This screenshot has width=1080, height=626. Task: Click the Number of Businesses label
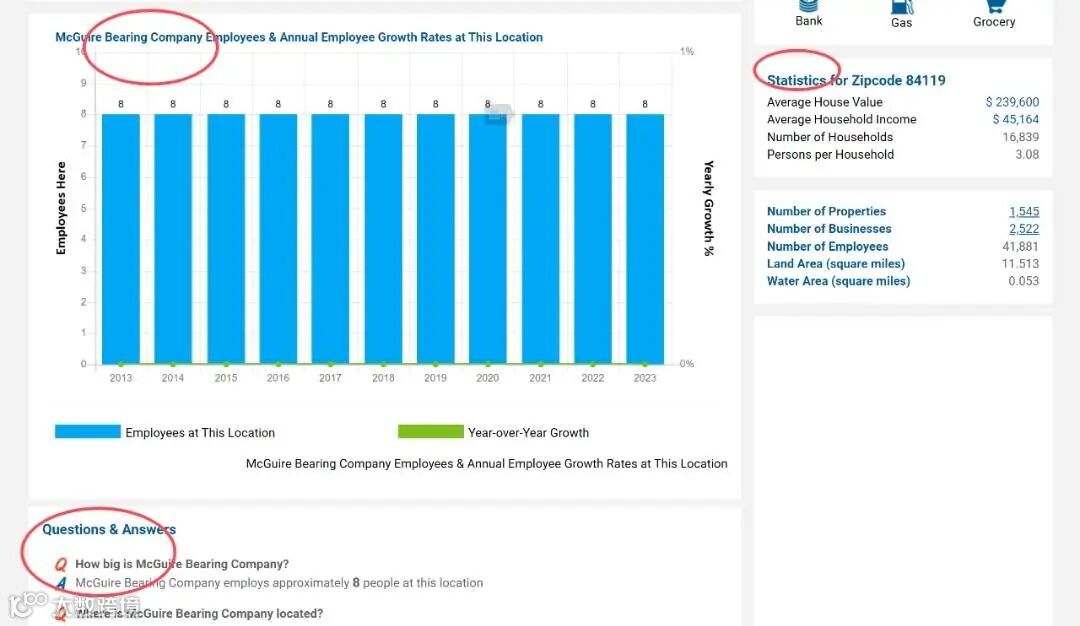pos(829,229)
